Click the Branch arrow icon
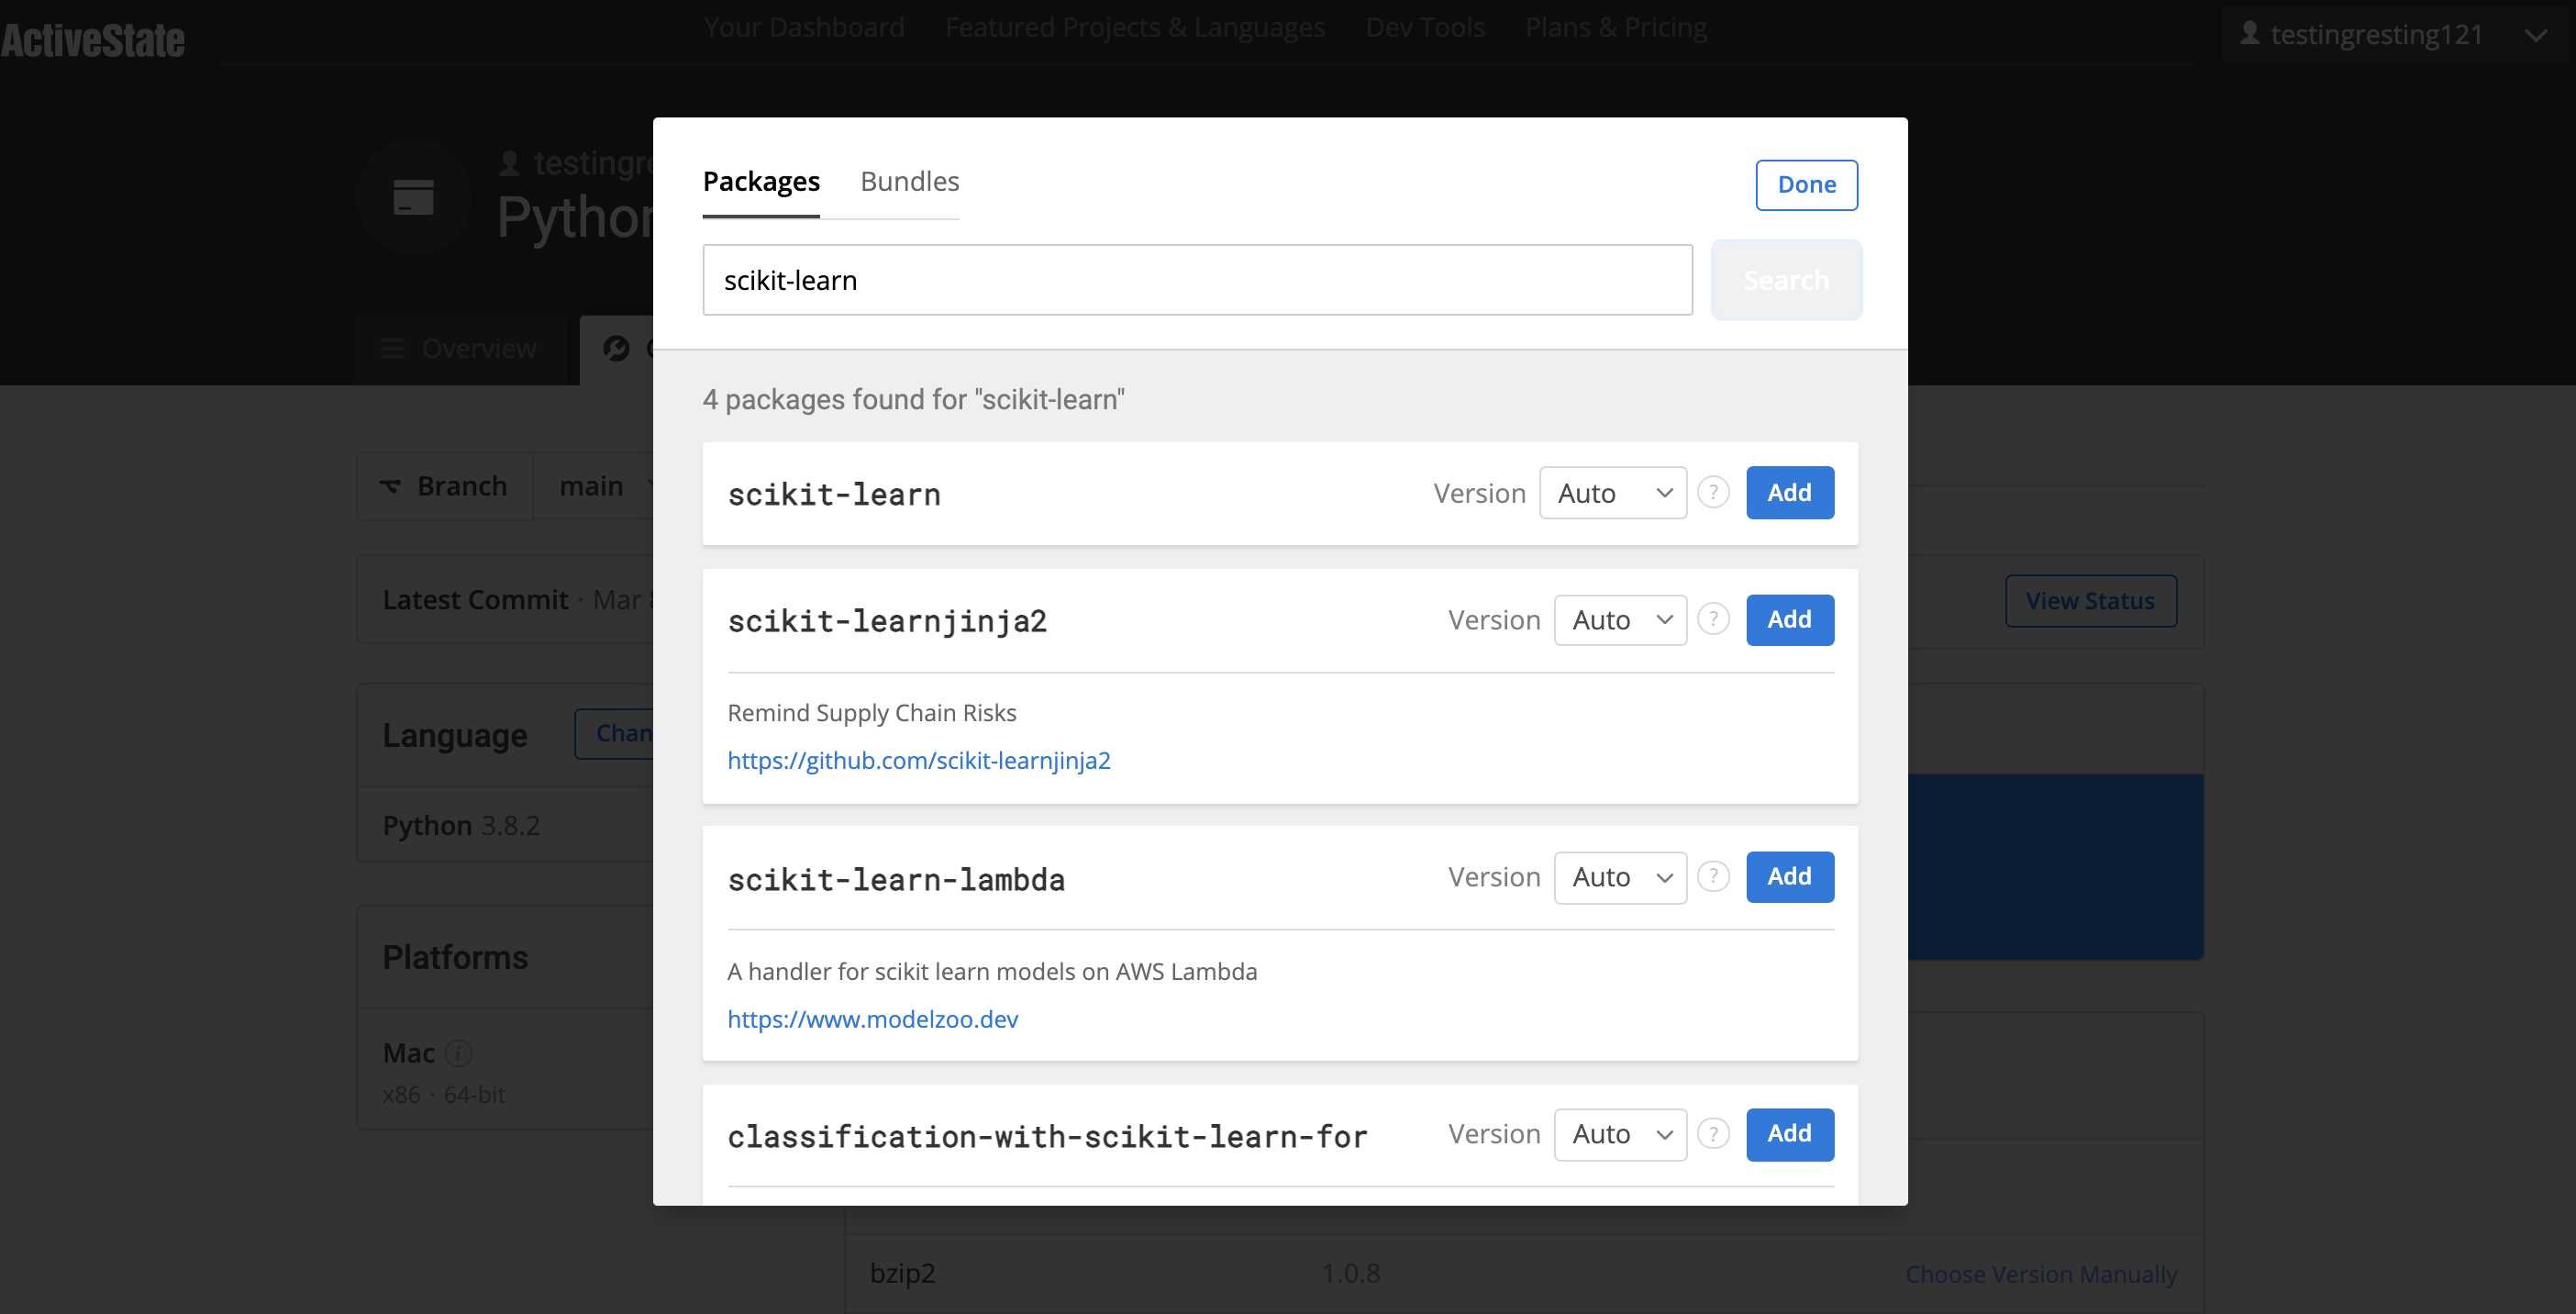The height and width of the screenshot is (1314, 2576). (x=392, y=485)
